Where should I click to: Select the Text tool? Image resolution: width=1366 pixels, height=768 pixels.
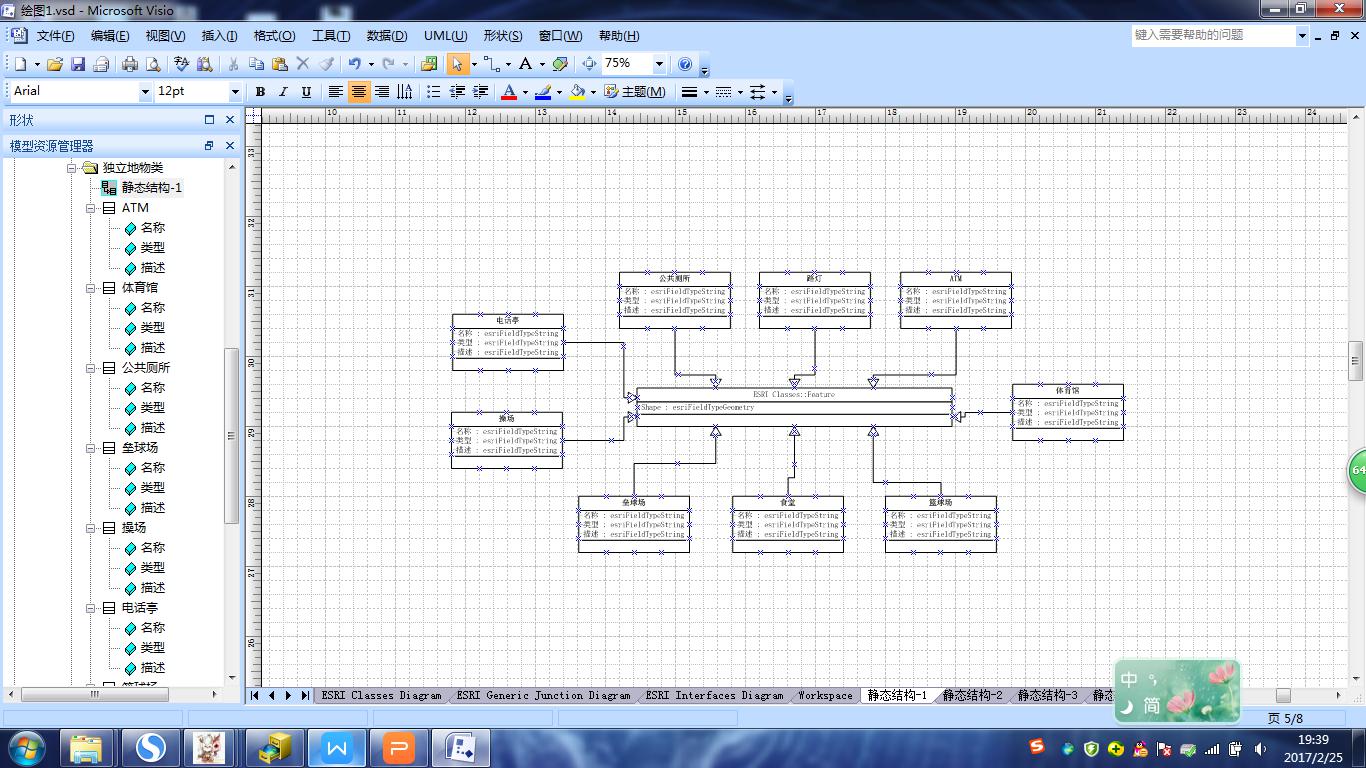coord(525,64)
